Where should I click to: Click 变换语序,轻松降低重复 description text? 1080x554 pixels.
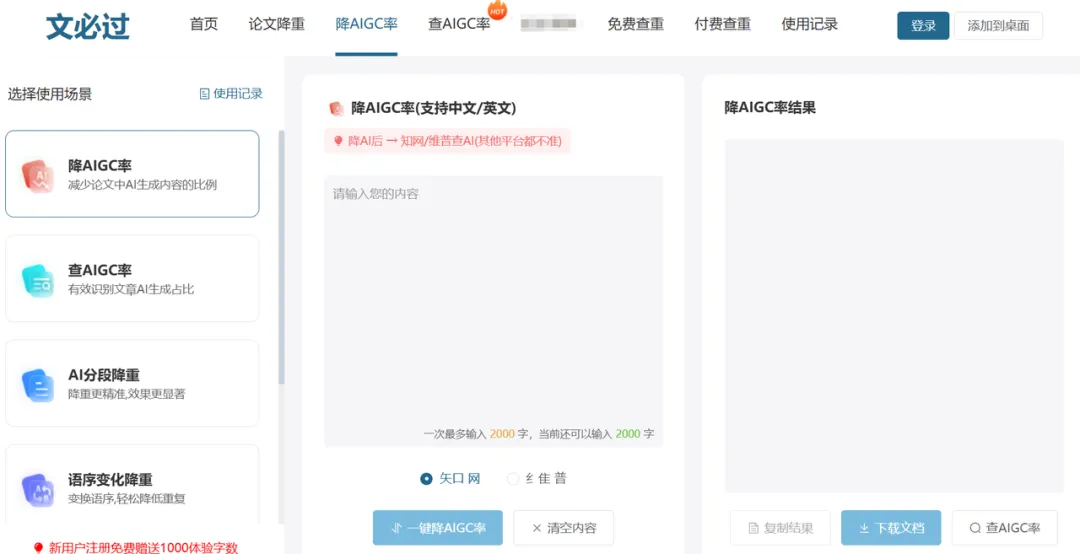point(127,498)
